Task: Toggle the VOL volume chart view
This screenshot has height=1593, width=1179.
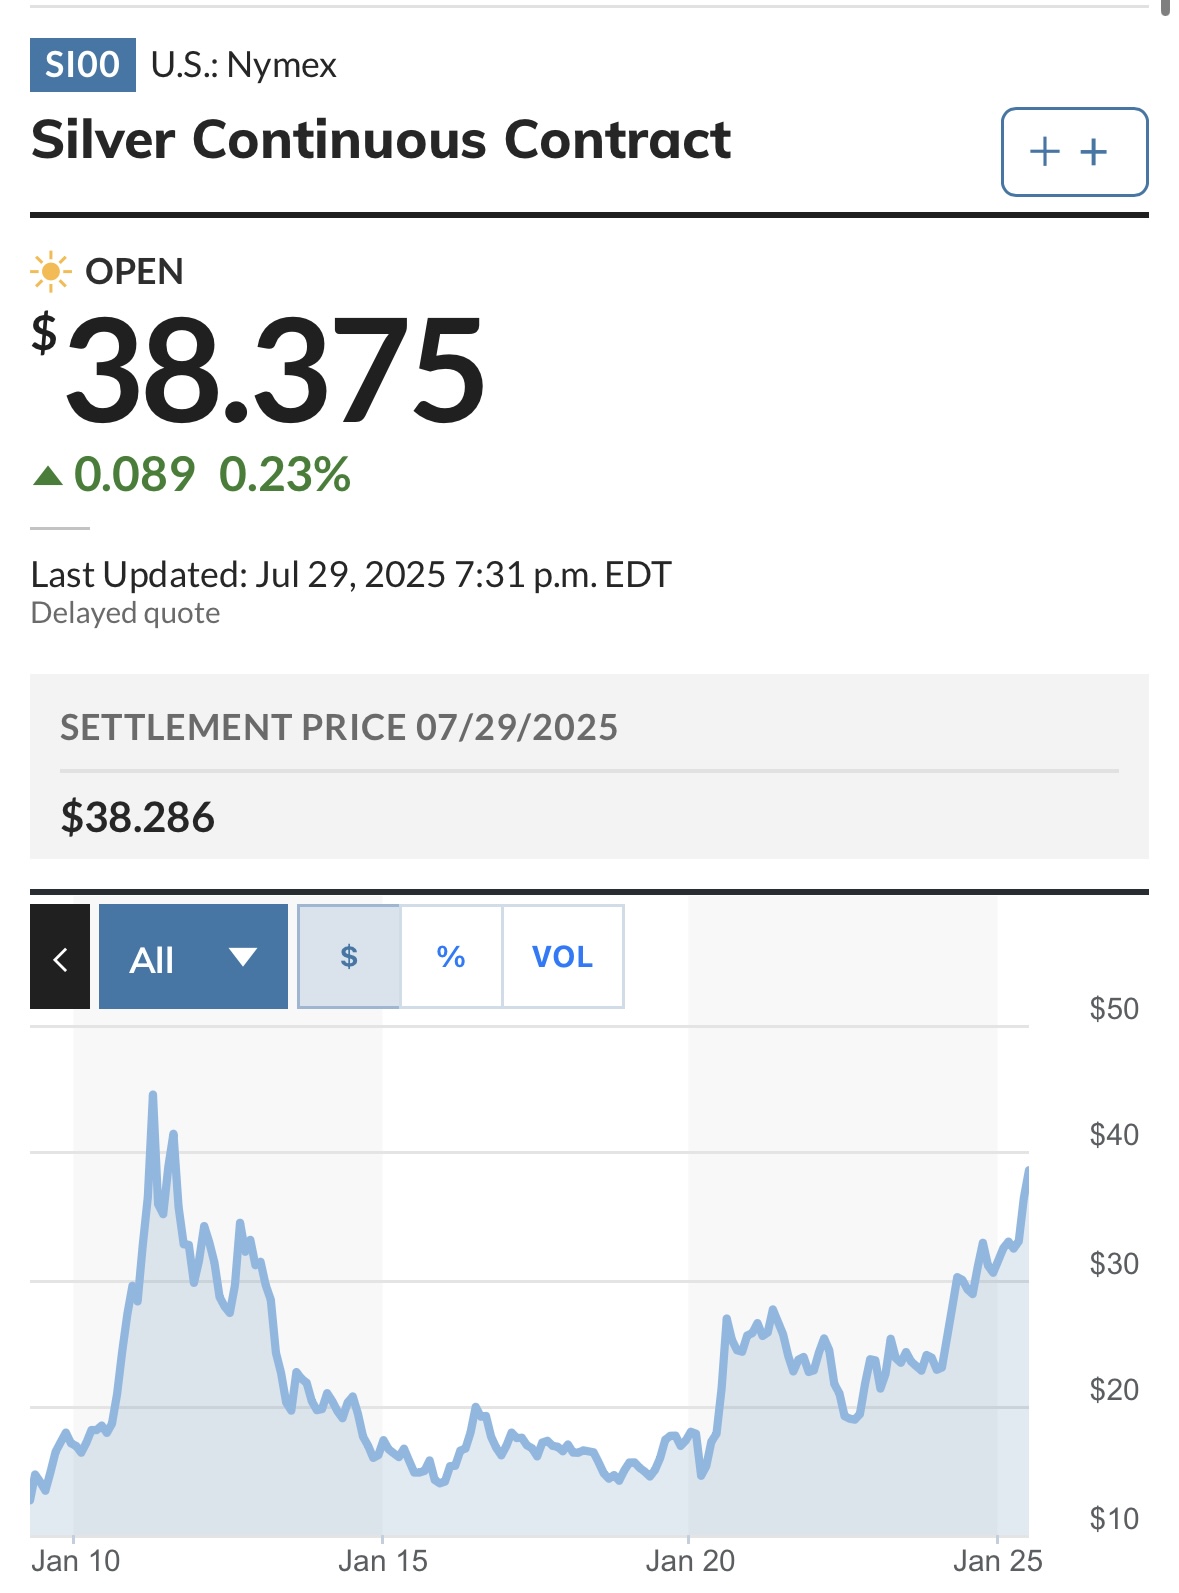Action: tap(562, 957)
